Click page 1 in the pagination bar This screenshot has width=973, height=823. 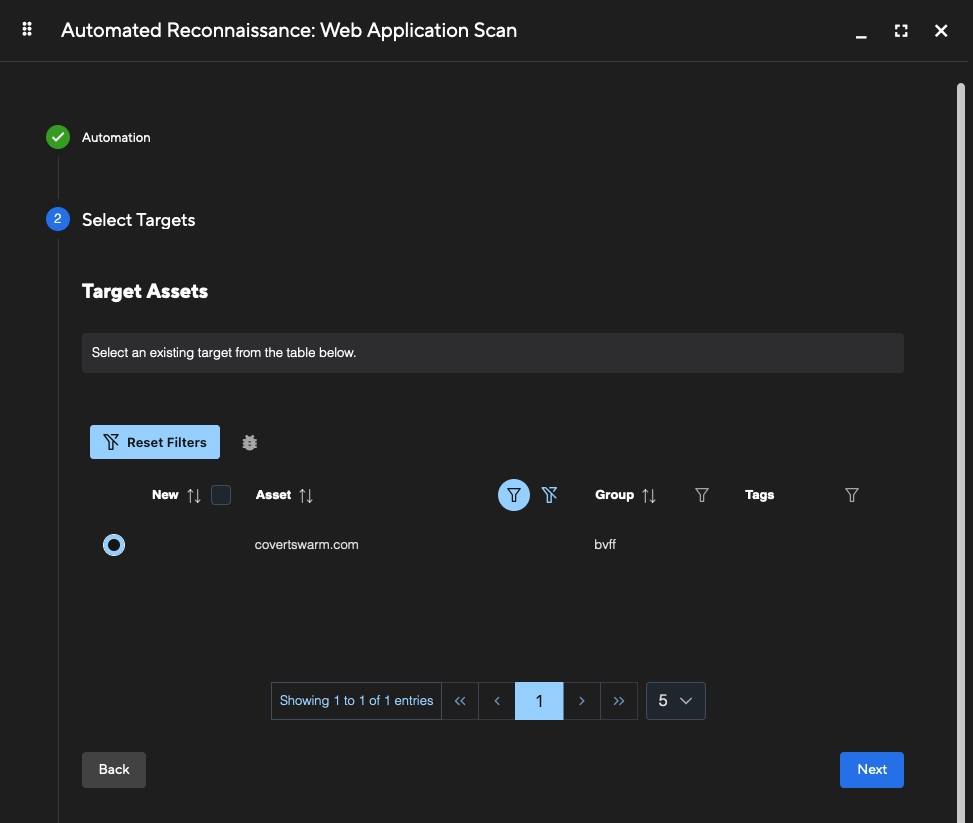(539, 700)
